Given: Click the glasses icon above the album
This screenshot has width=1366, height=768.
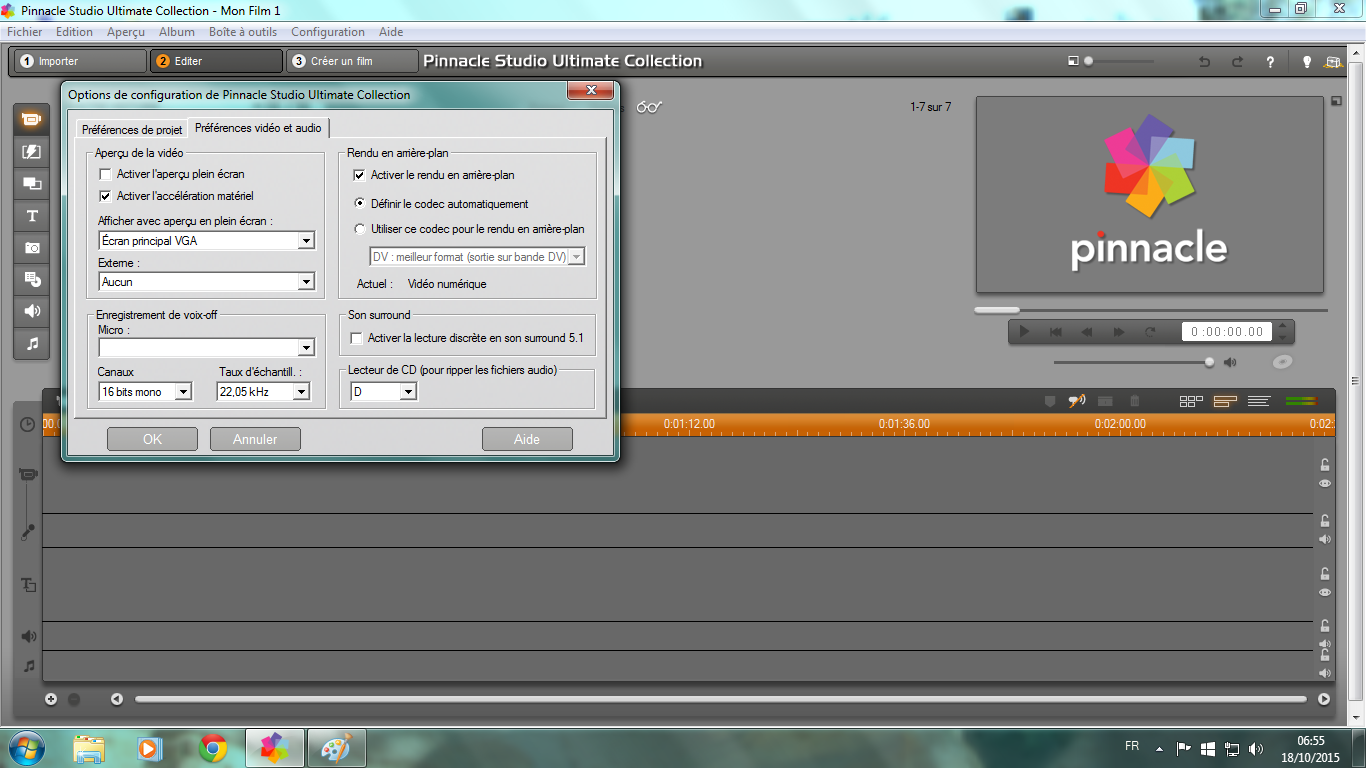Looking at the screenshot, I should click(x=650, y=107).
